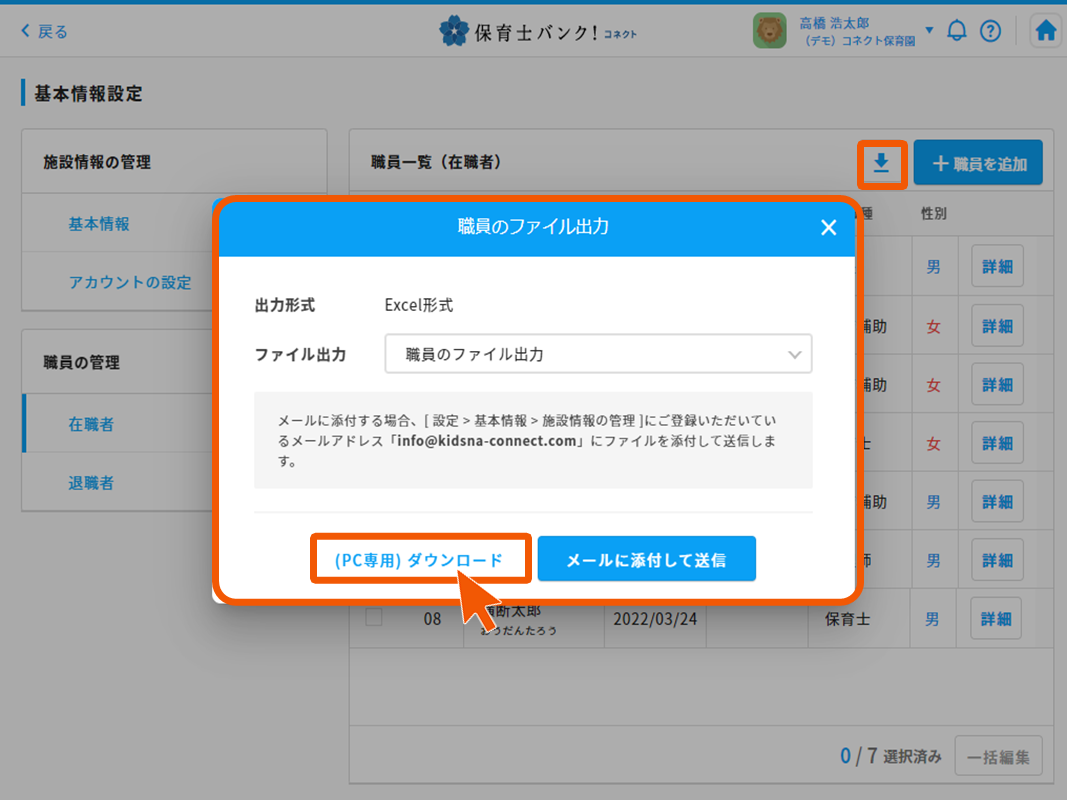This screenshot has height=800, width=1067.
Task: Open the user account dropdown arrow
Action: [929, 30]
